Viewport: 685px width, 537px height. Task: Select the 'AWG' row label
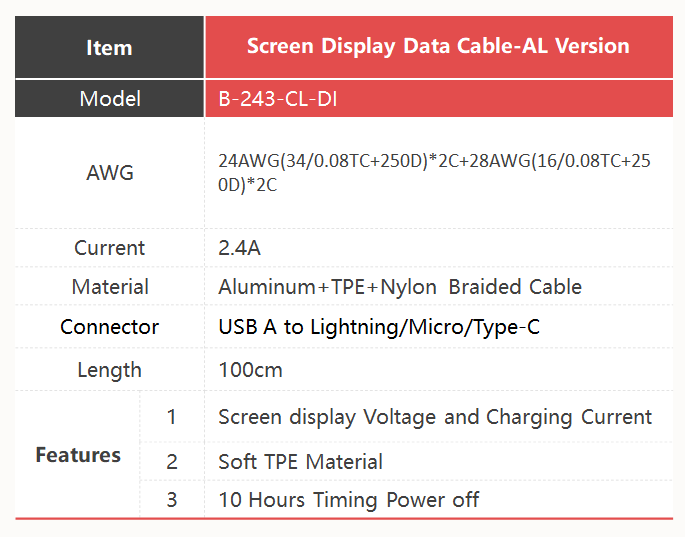(110, 173)
